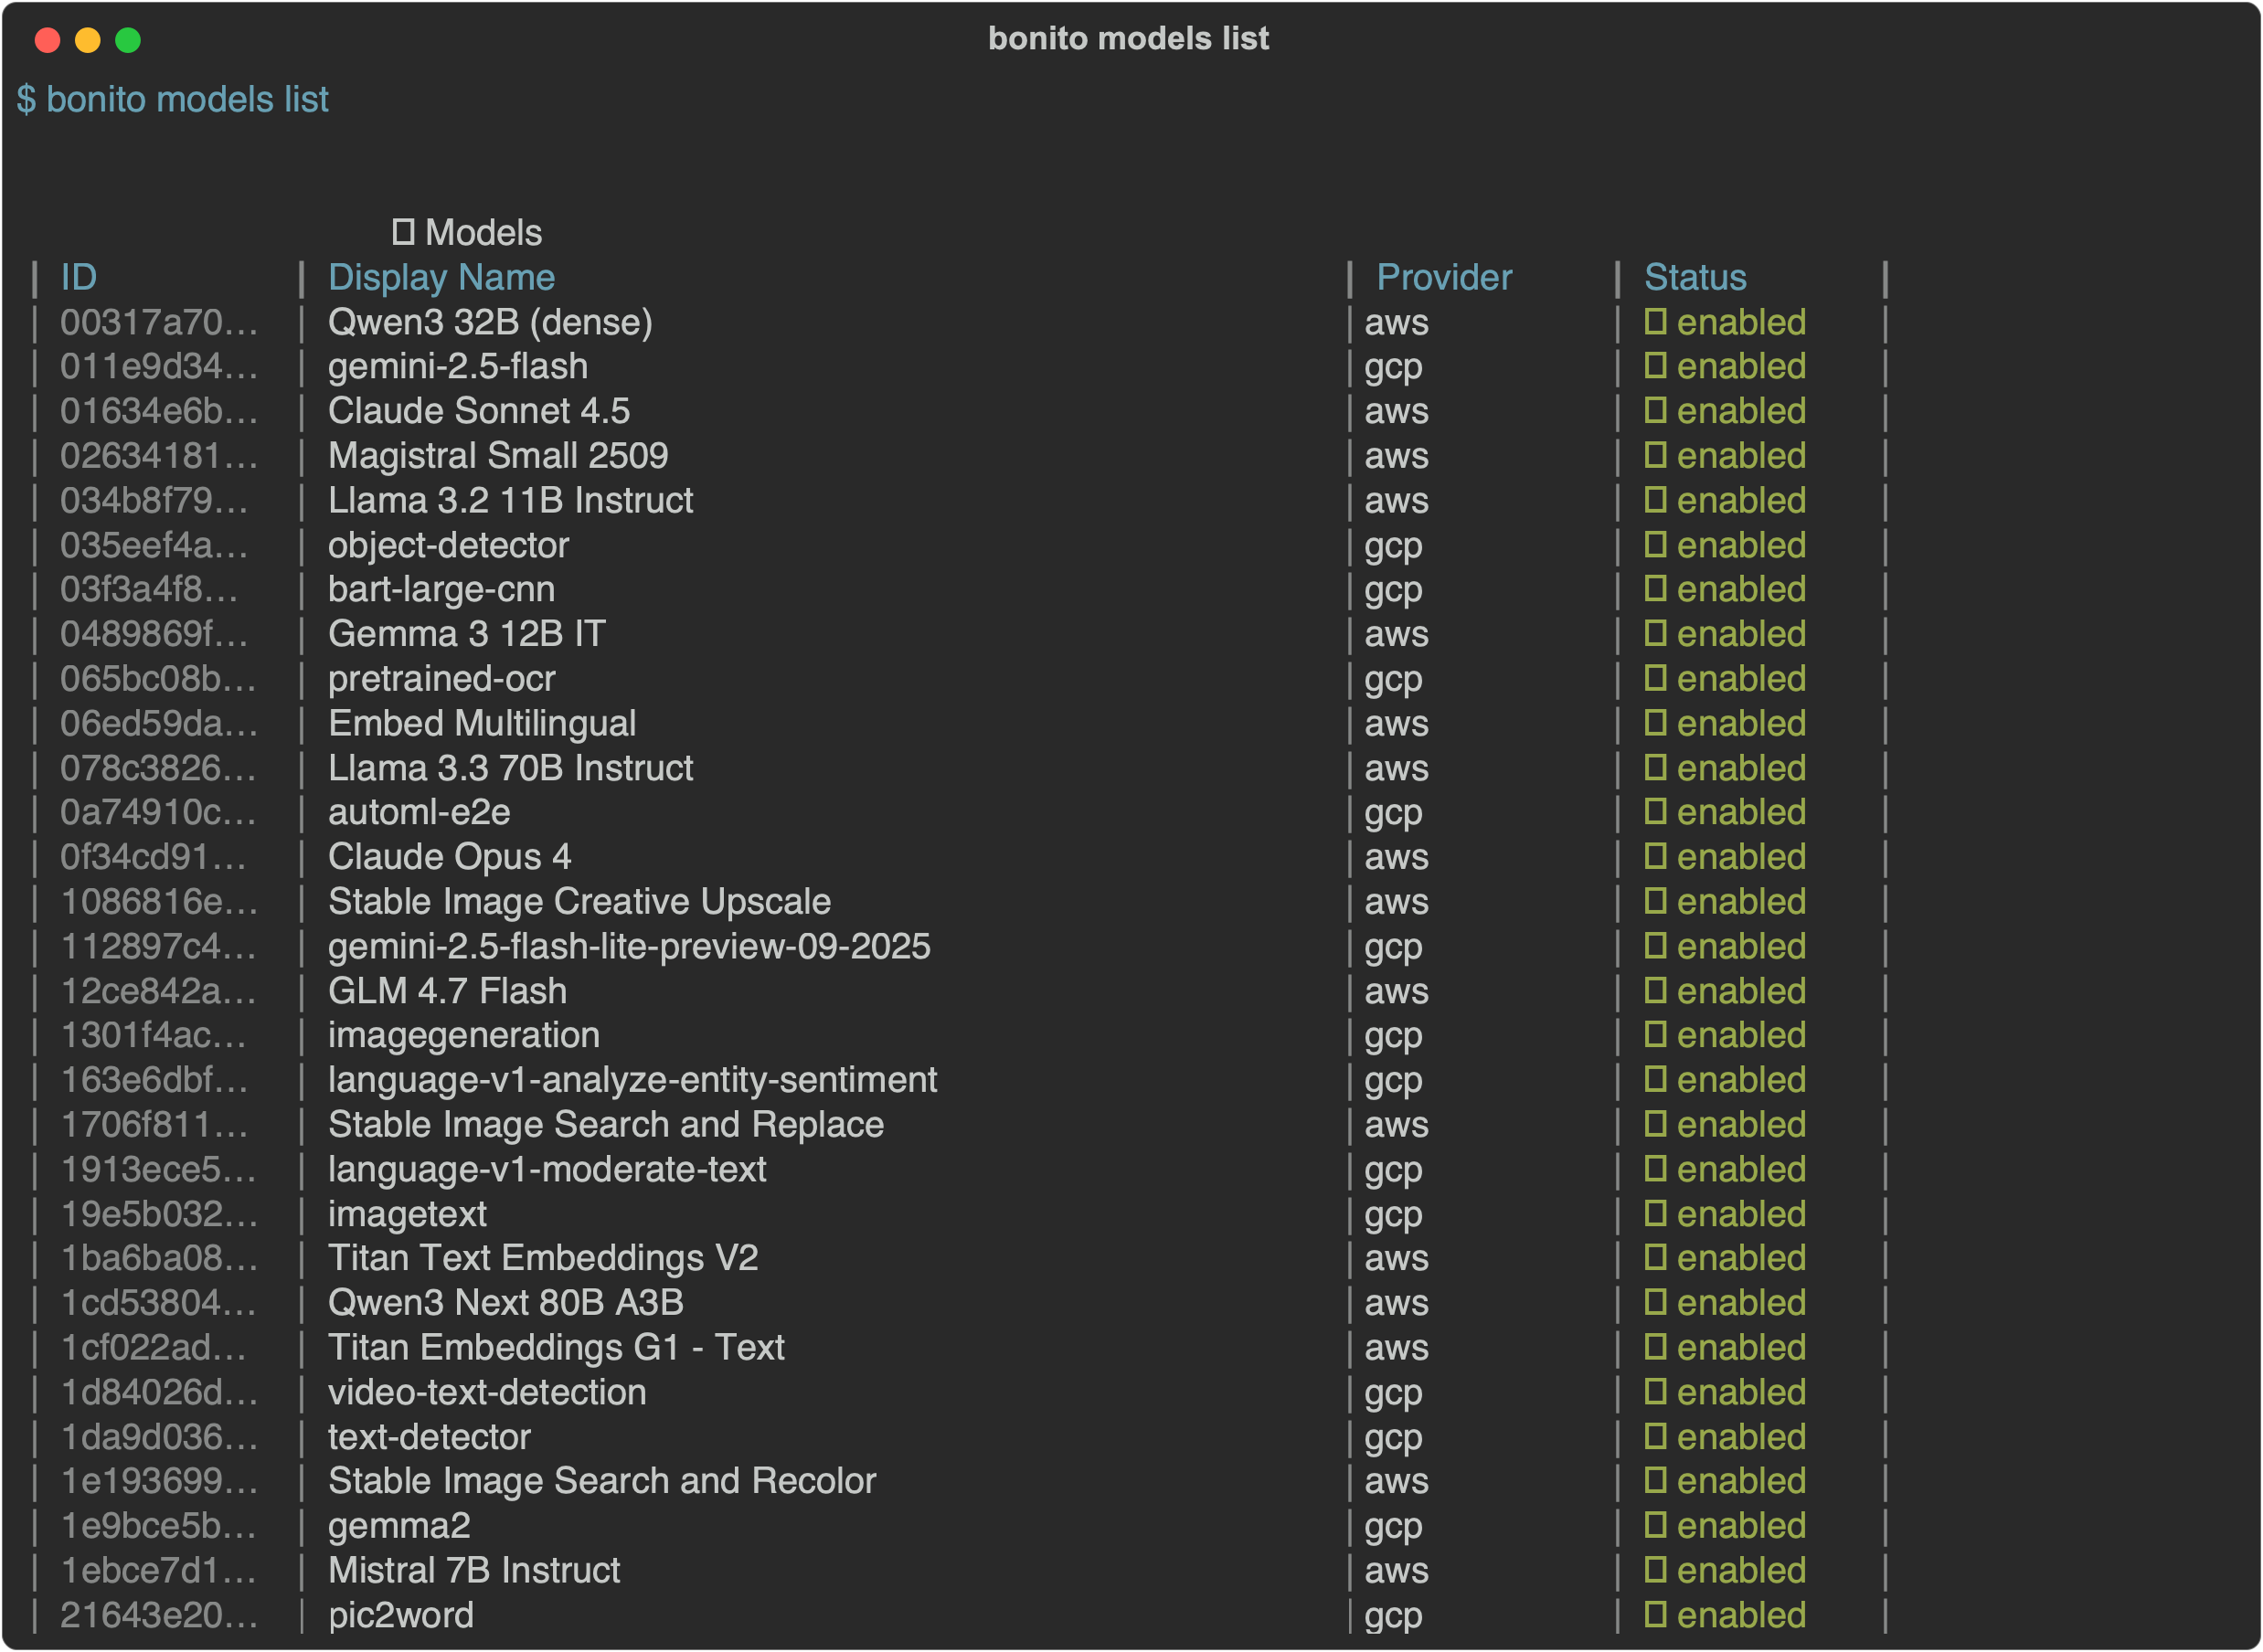Click 'enabled' in the Gemma 3 12B IT row
2263x1652 pixels.
click(x=1741, y=634)
